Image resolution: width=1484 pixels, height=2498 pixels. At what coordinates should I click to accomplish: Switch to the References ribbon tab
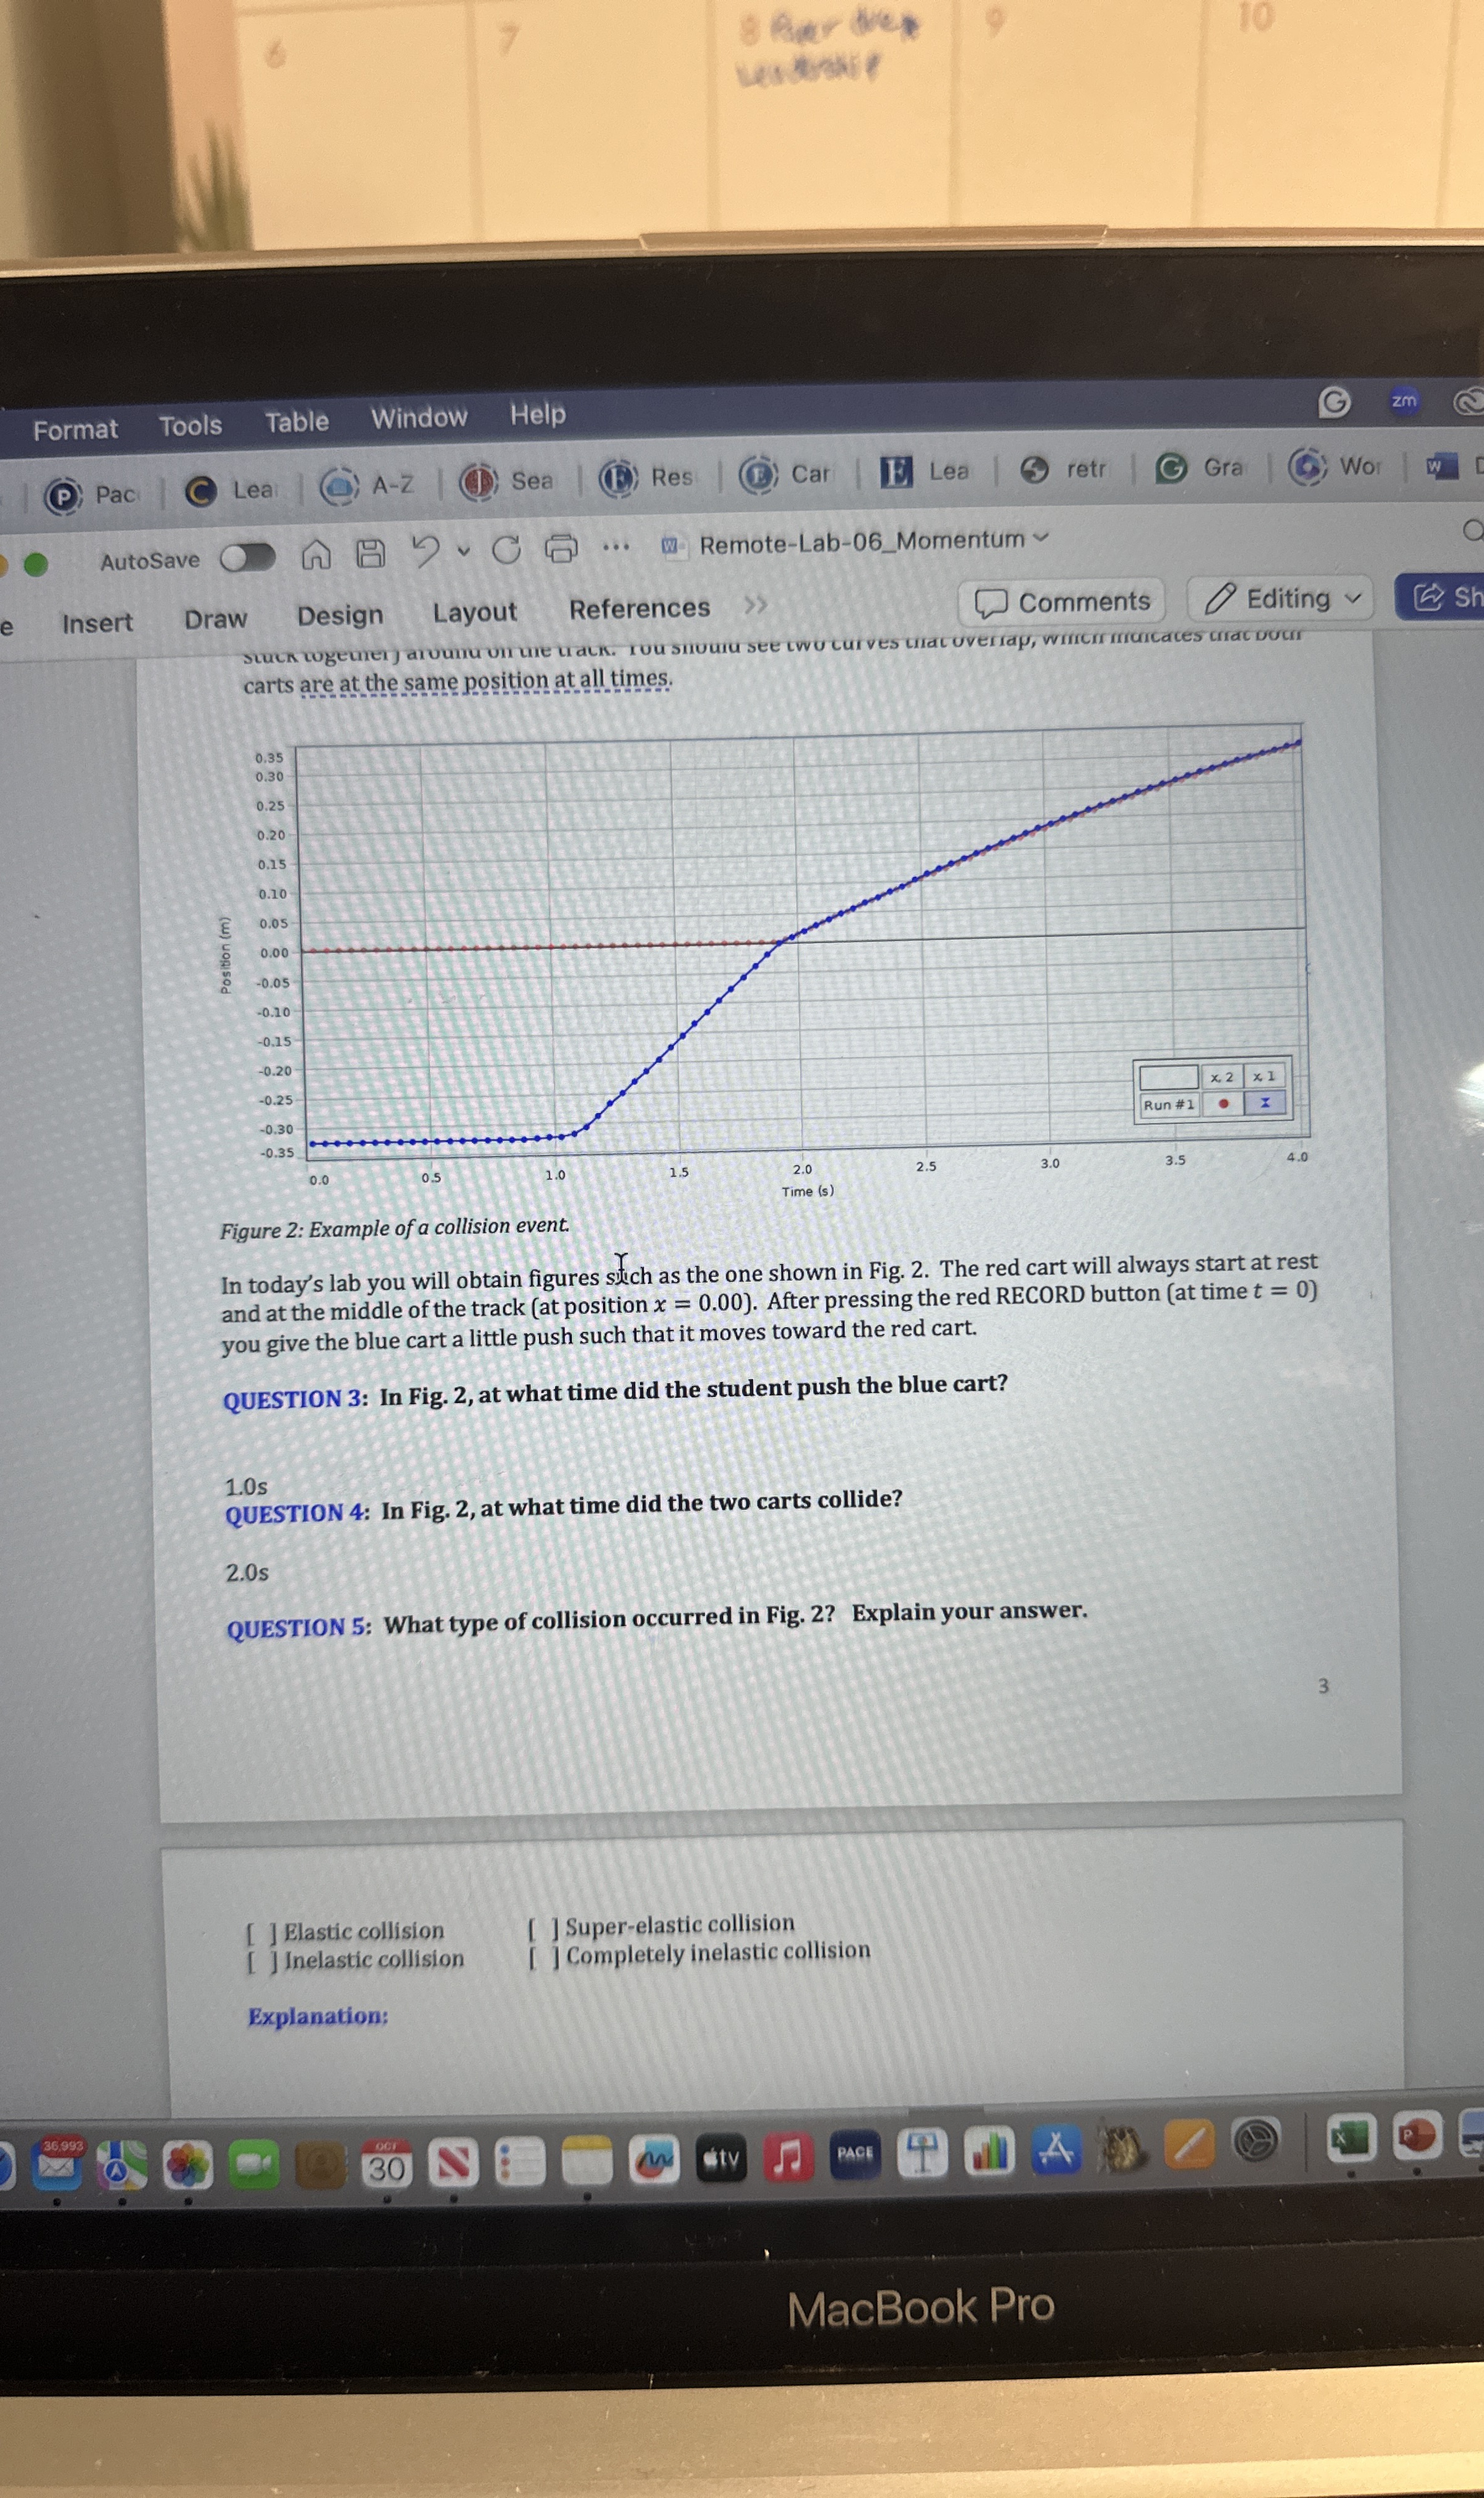tap(639, 608)
